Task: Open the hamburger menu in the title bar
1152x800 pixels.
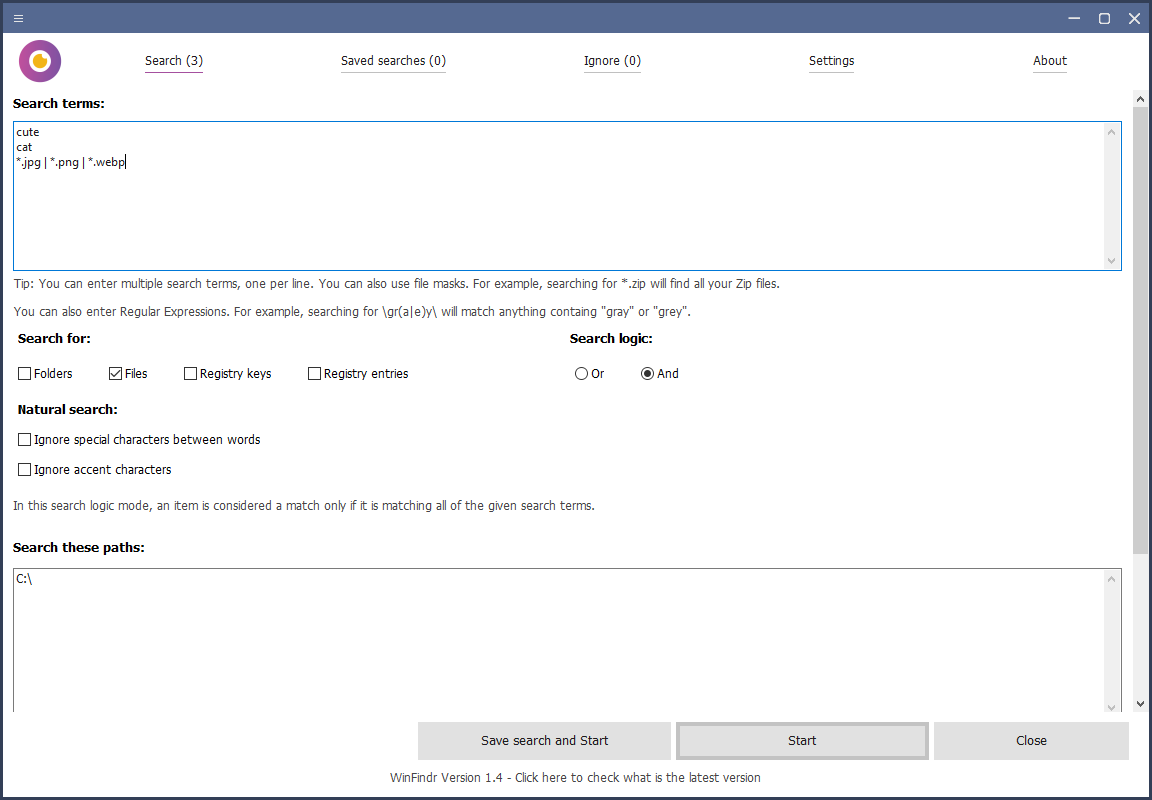Action: click(x=18, y=18)
